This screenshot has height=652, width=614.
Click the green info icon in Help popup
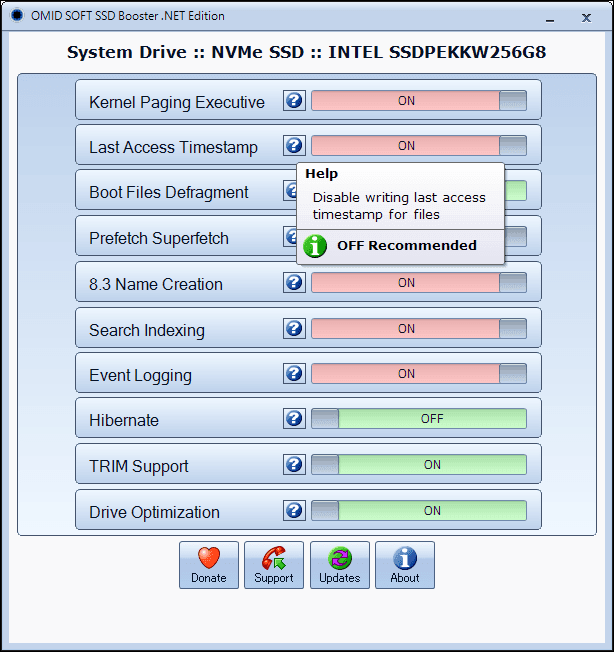pyautogui.click(x=315, y=246)
